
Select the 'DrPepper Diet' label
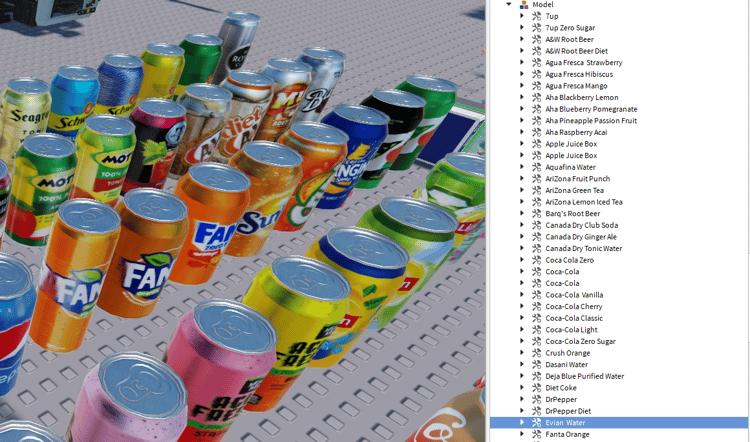point(568,411)
